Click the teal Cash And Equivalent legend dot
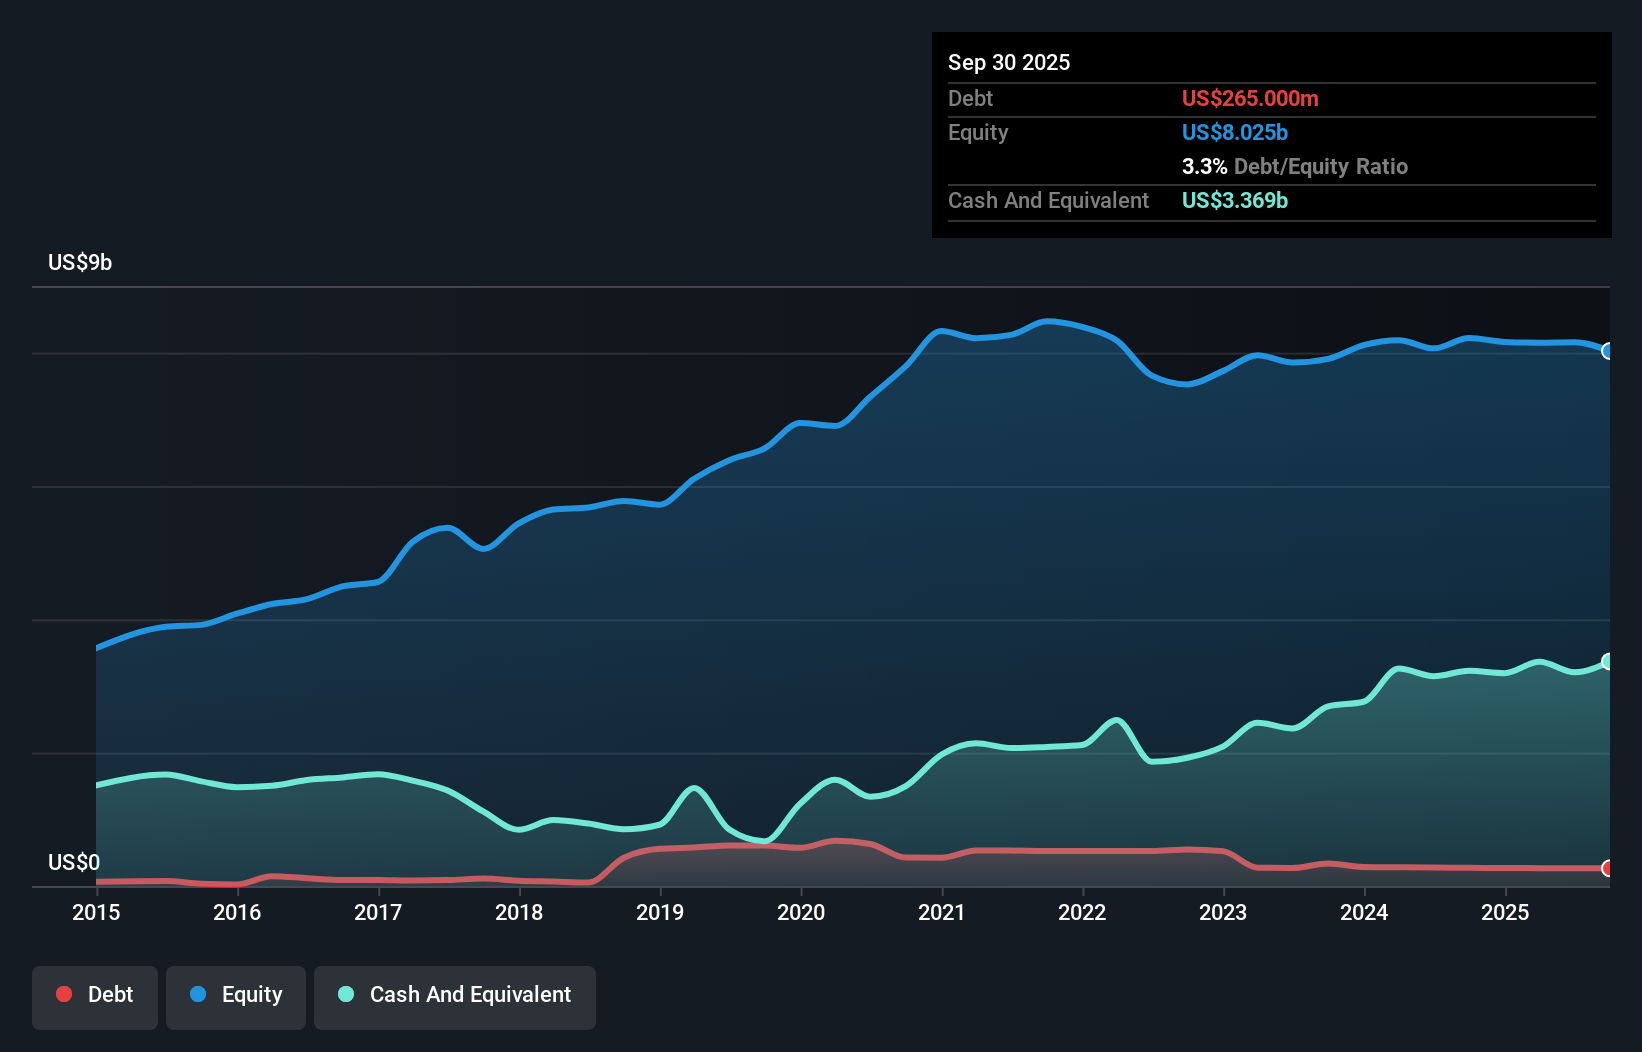The image size is (1642, 1052). [346, 994]
